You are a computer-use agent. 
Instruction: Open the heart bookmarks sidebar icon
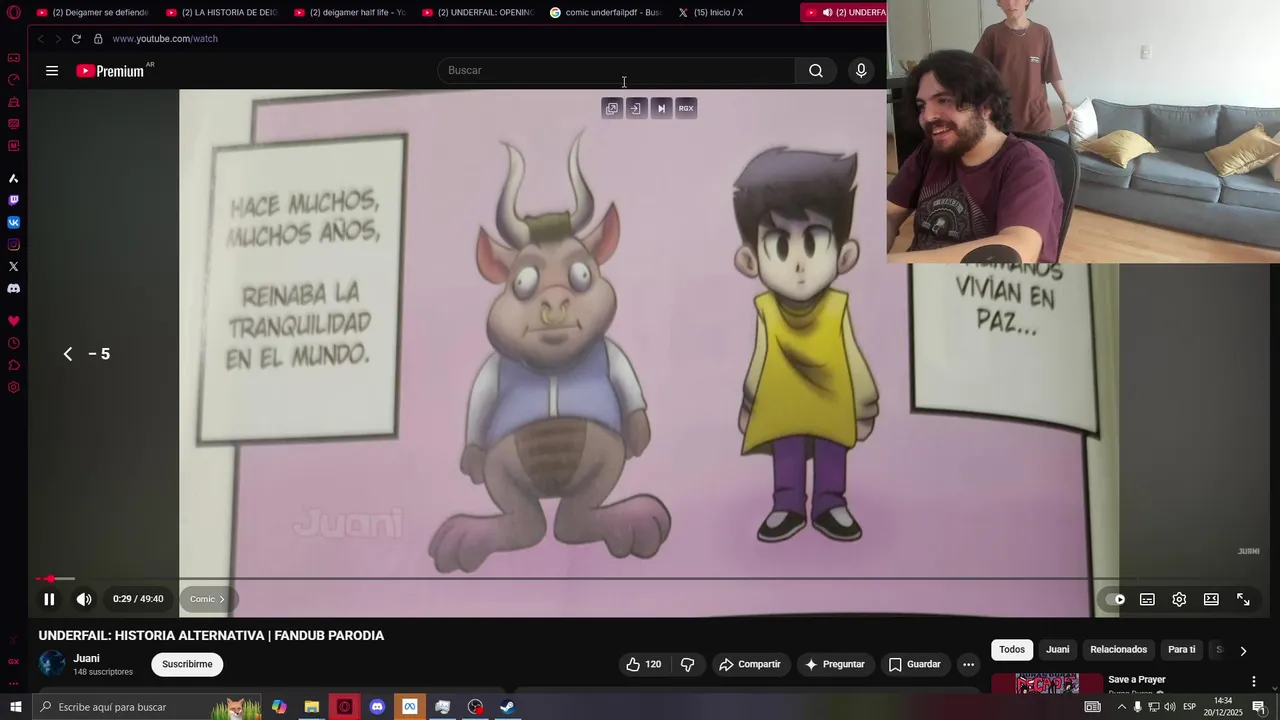pos(13,321)
